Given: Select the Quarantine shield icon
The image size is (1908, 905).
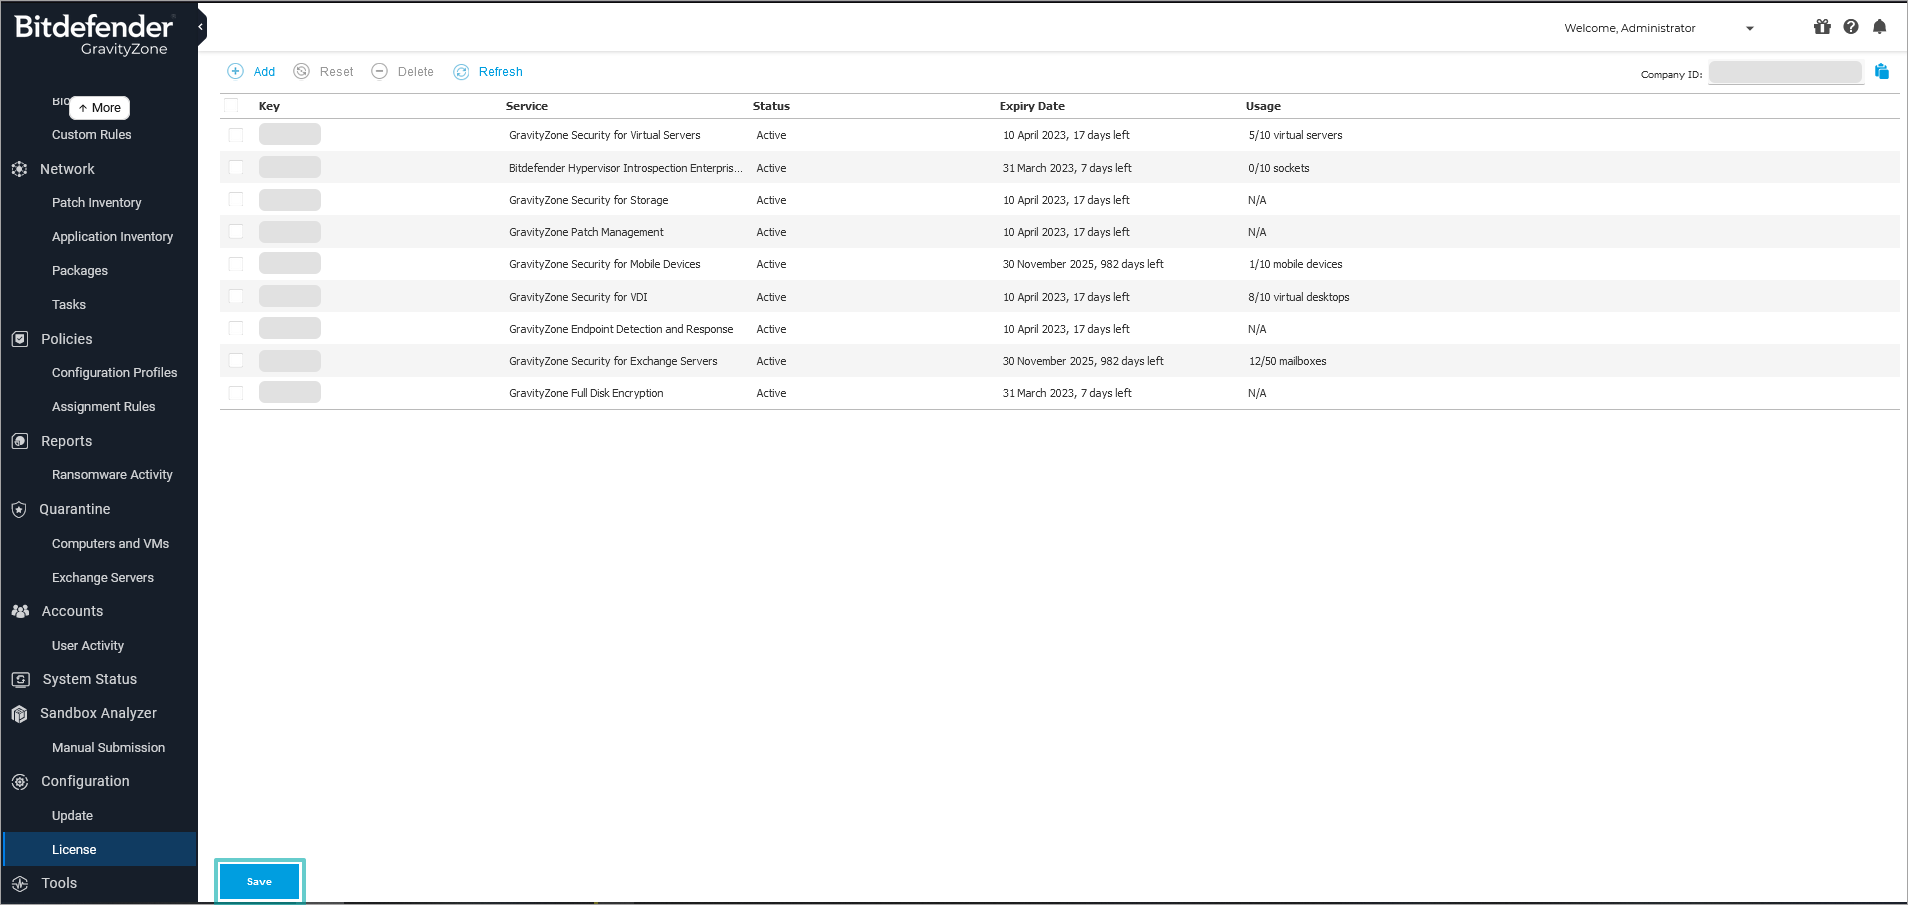Looking at the screenshot, I should (x=20, y=509).
